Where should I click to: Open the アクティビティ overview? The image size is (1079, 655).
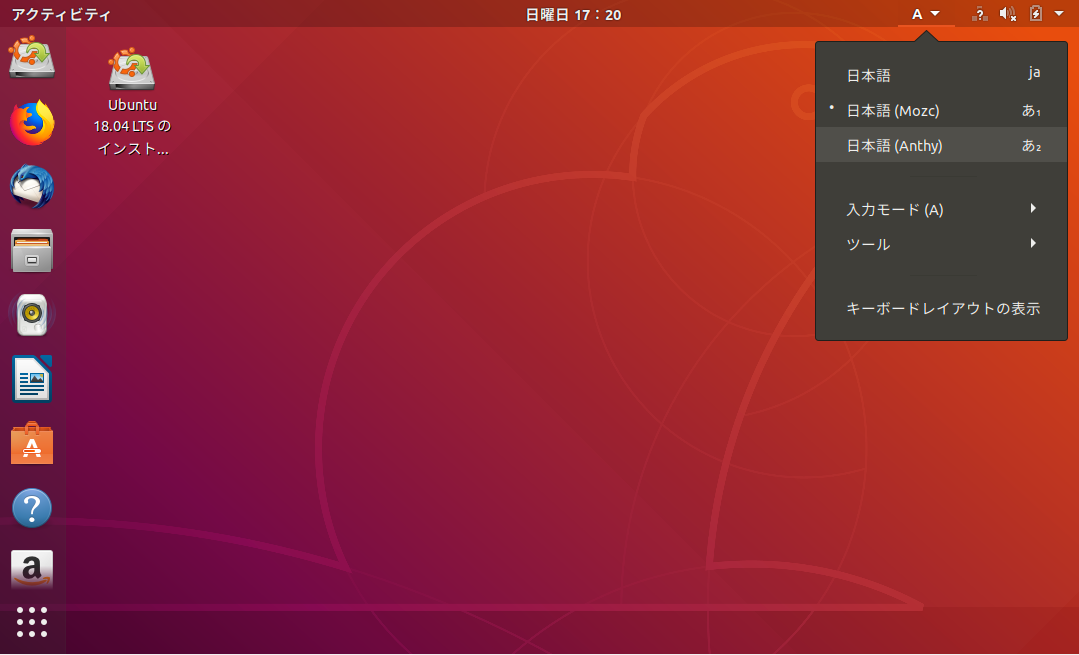tap(61, 14)
